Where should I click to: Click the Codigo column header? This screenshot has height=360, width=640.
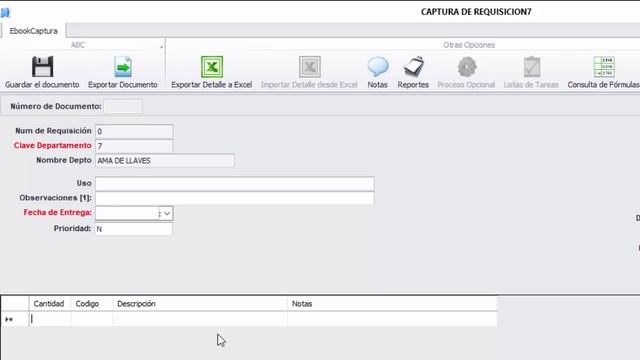[92, 304]
